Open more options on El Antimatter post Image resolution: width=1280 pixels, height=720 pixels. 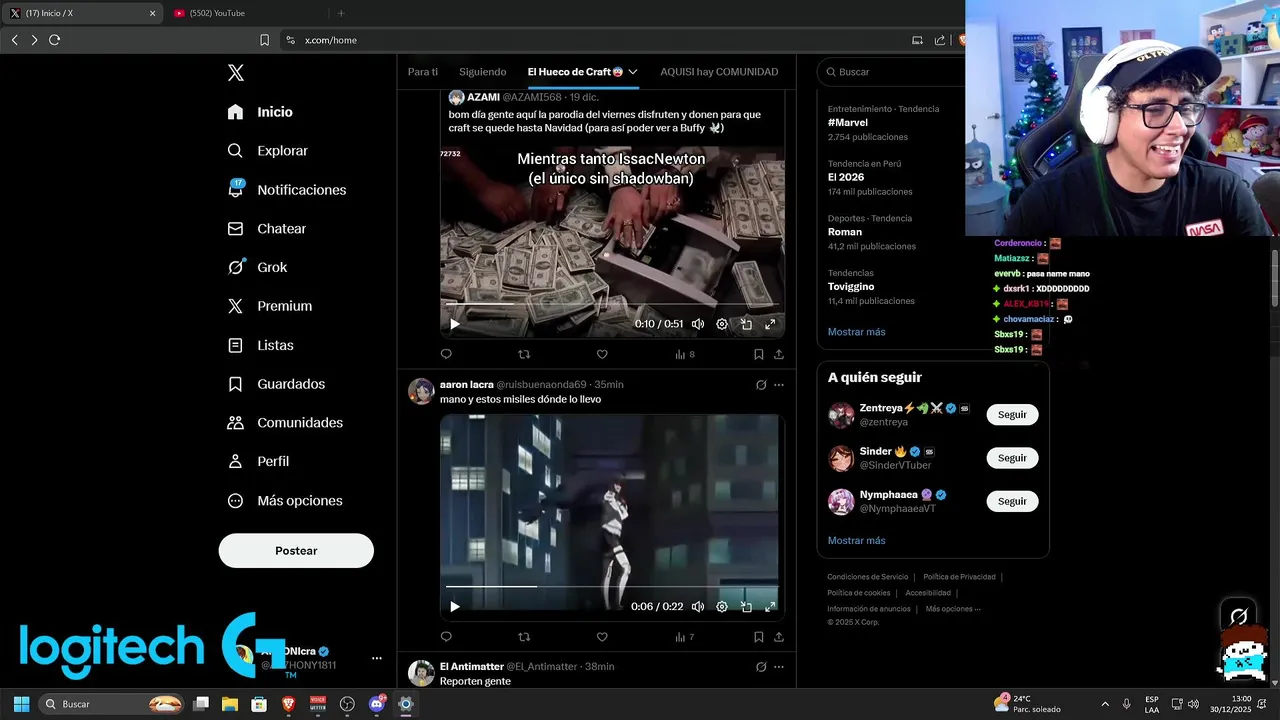779,667
